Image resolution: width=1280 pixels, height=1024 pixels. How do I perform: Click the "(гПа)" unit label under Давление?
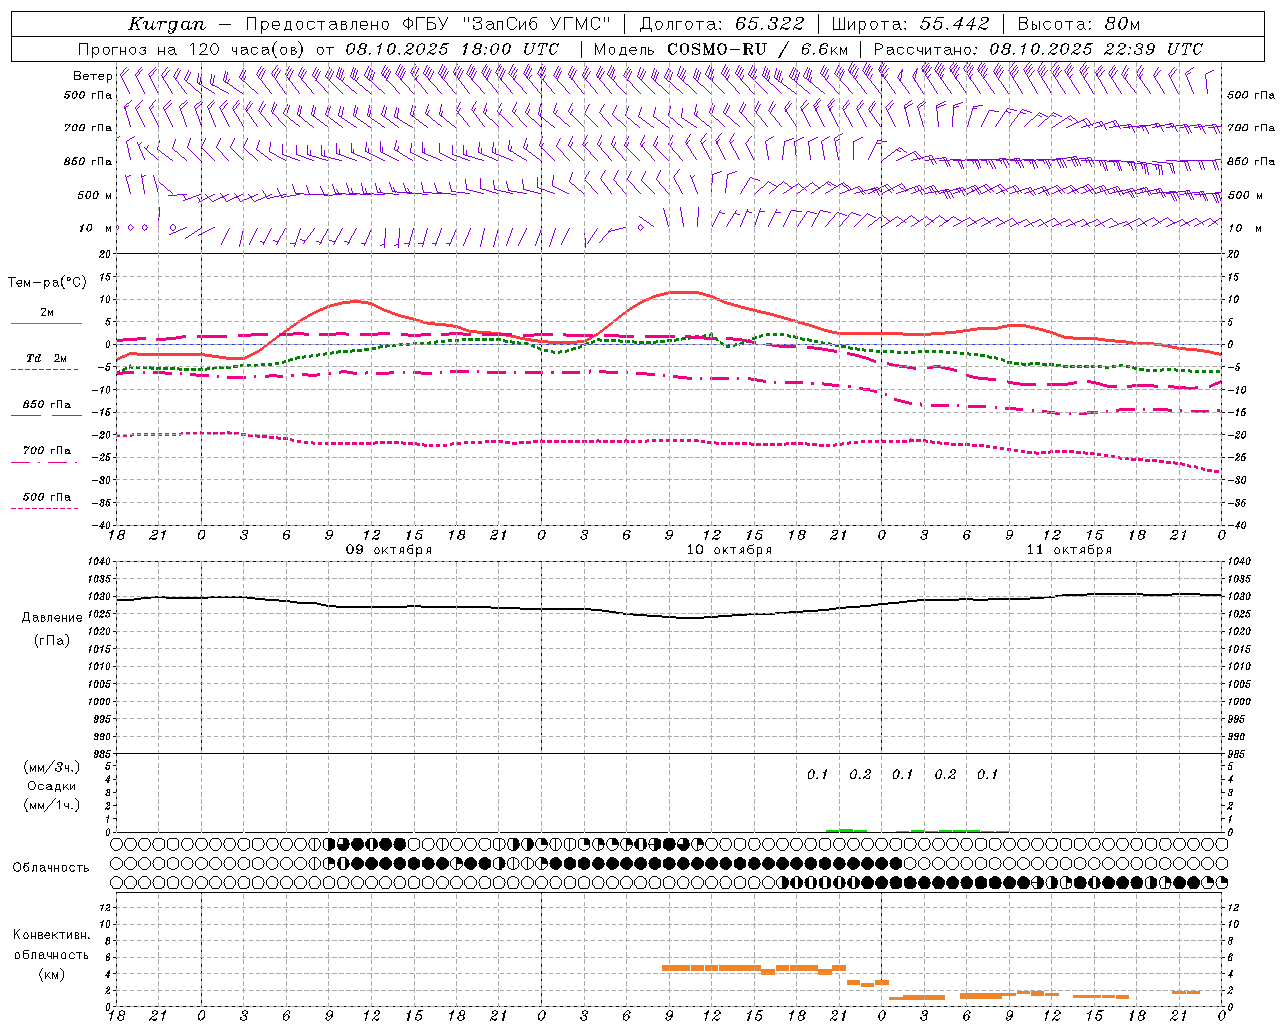tap(52, 640)
